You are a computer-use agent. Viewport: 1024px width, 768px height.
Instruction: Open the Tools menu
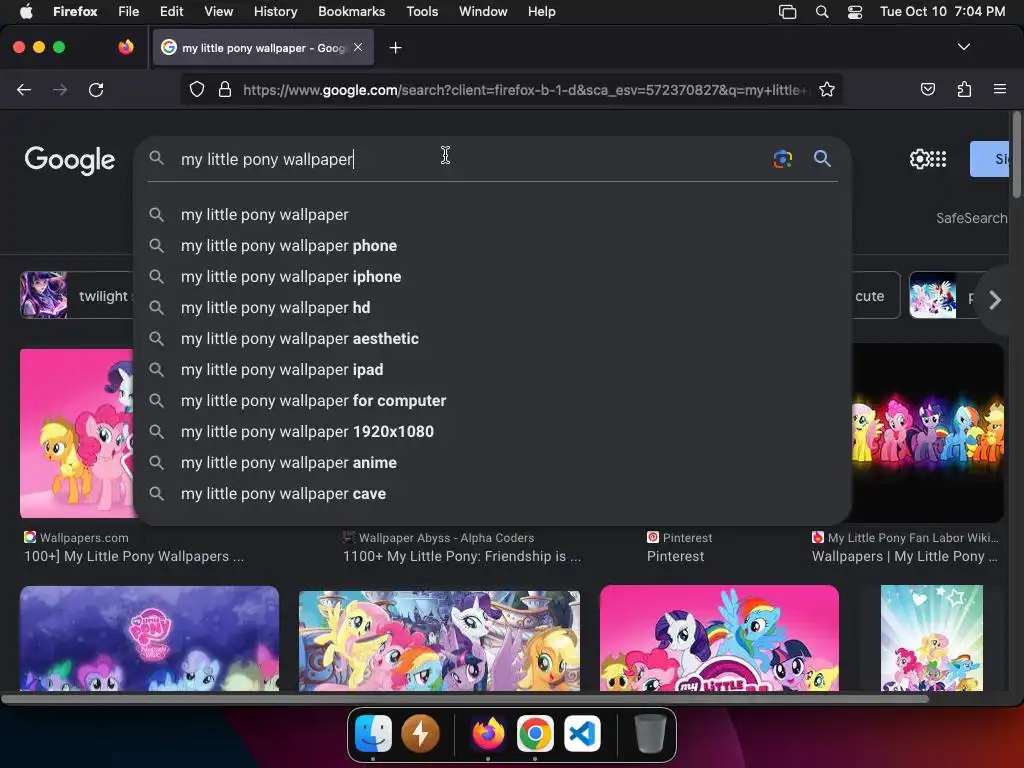[x=422, y=11]
